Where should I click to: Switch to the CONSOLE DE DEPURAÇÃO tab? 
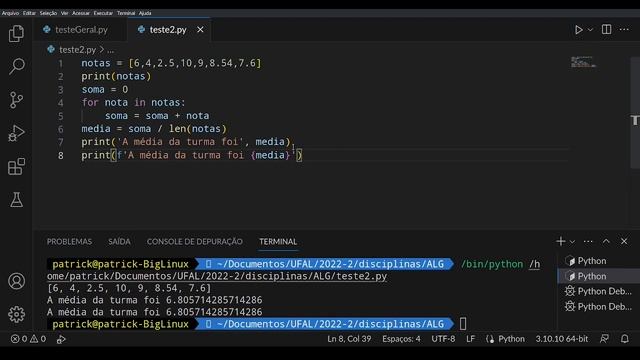pyautogui.click(x=195, y=241)
